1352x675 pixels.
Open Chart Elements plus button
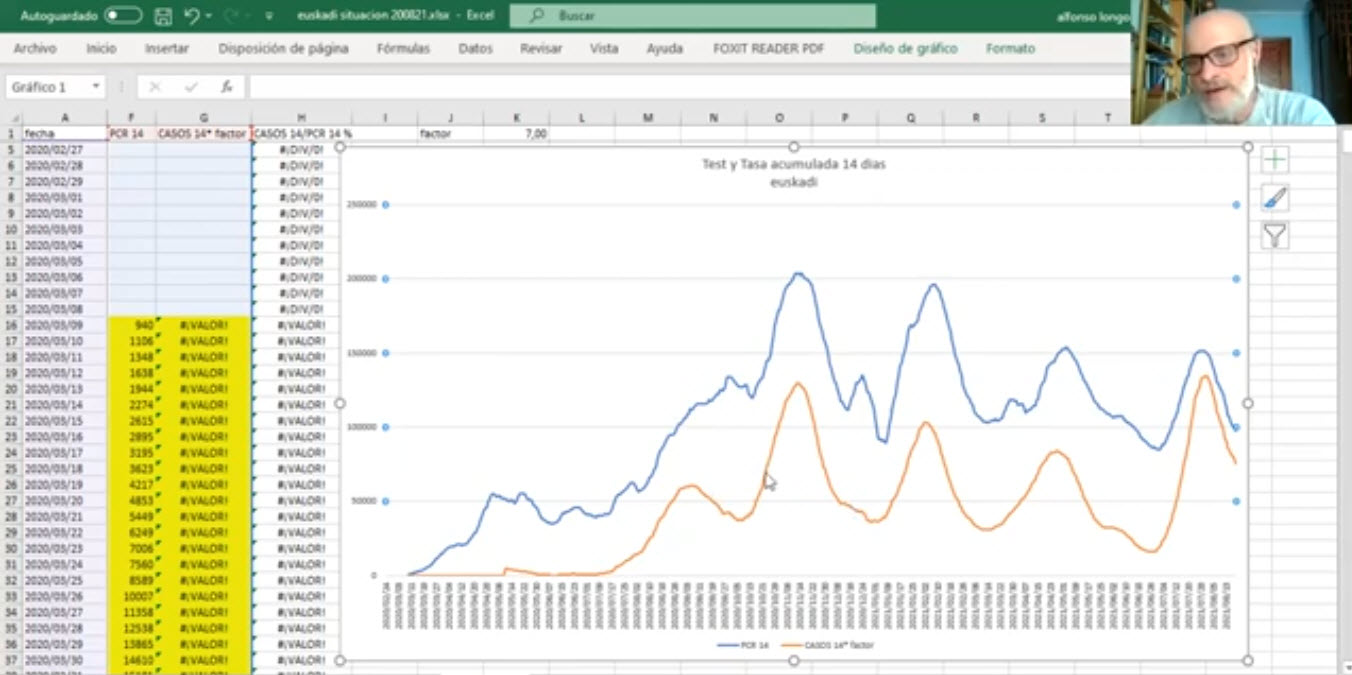tap(1275, 160)
